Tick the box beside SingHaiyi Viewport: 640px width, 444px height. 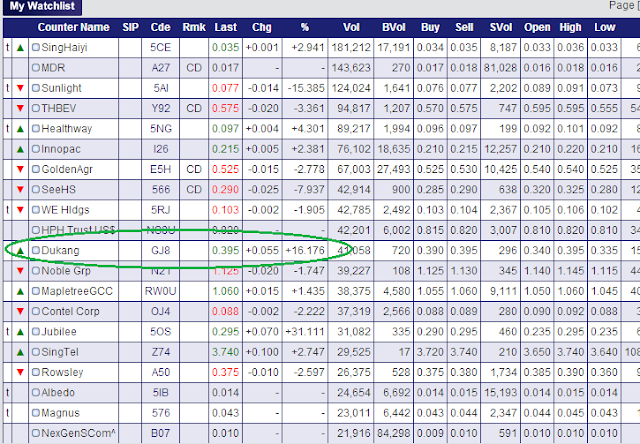36,47
